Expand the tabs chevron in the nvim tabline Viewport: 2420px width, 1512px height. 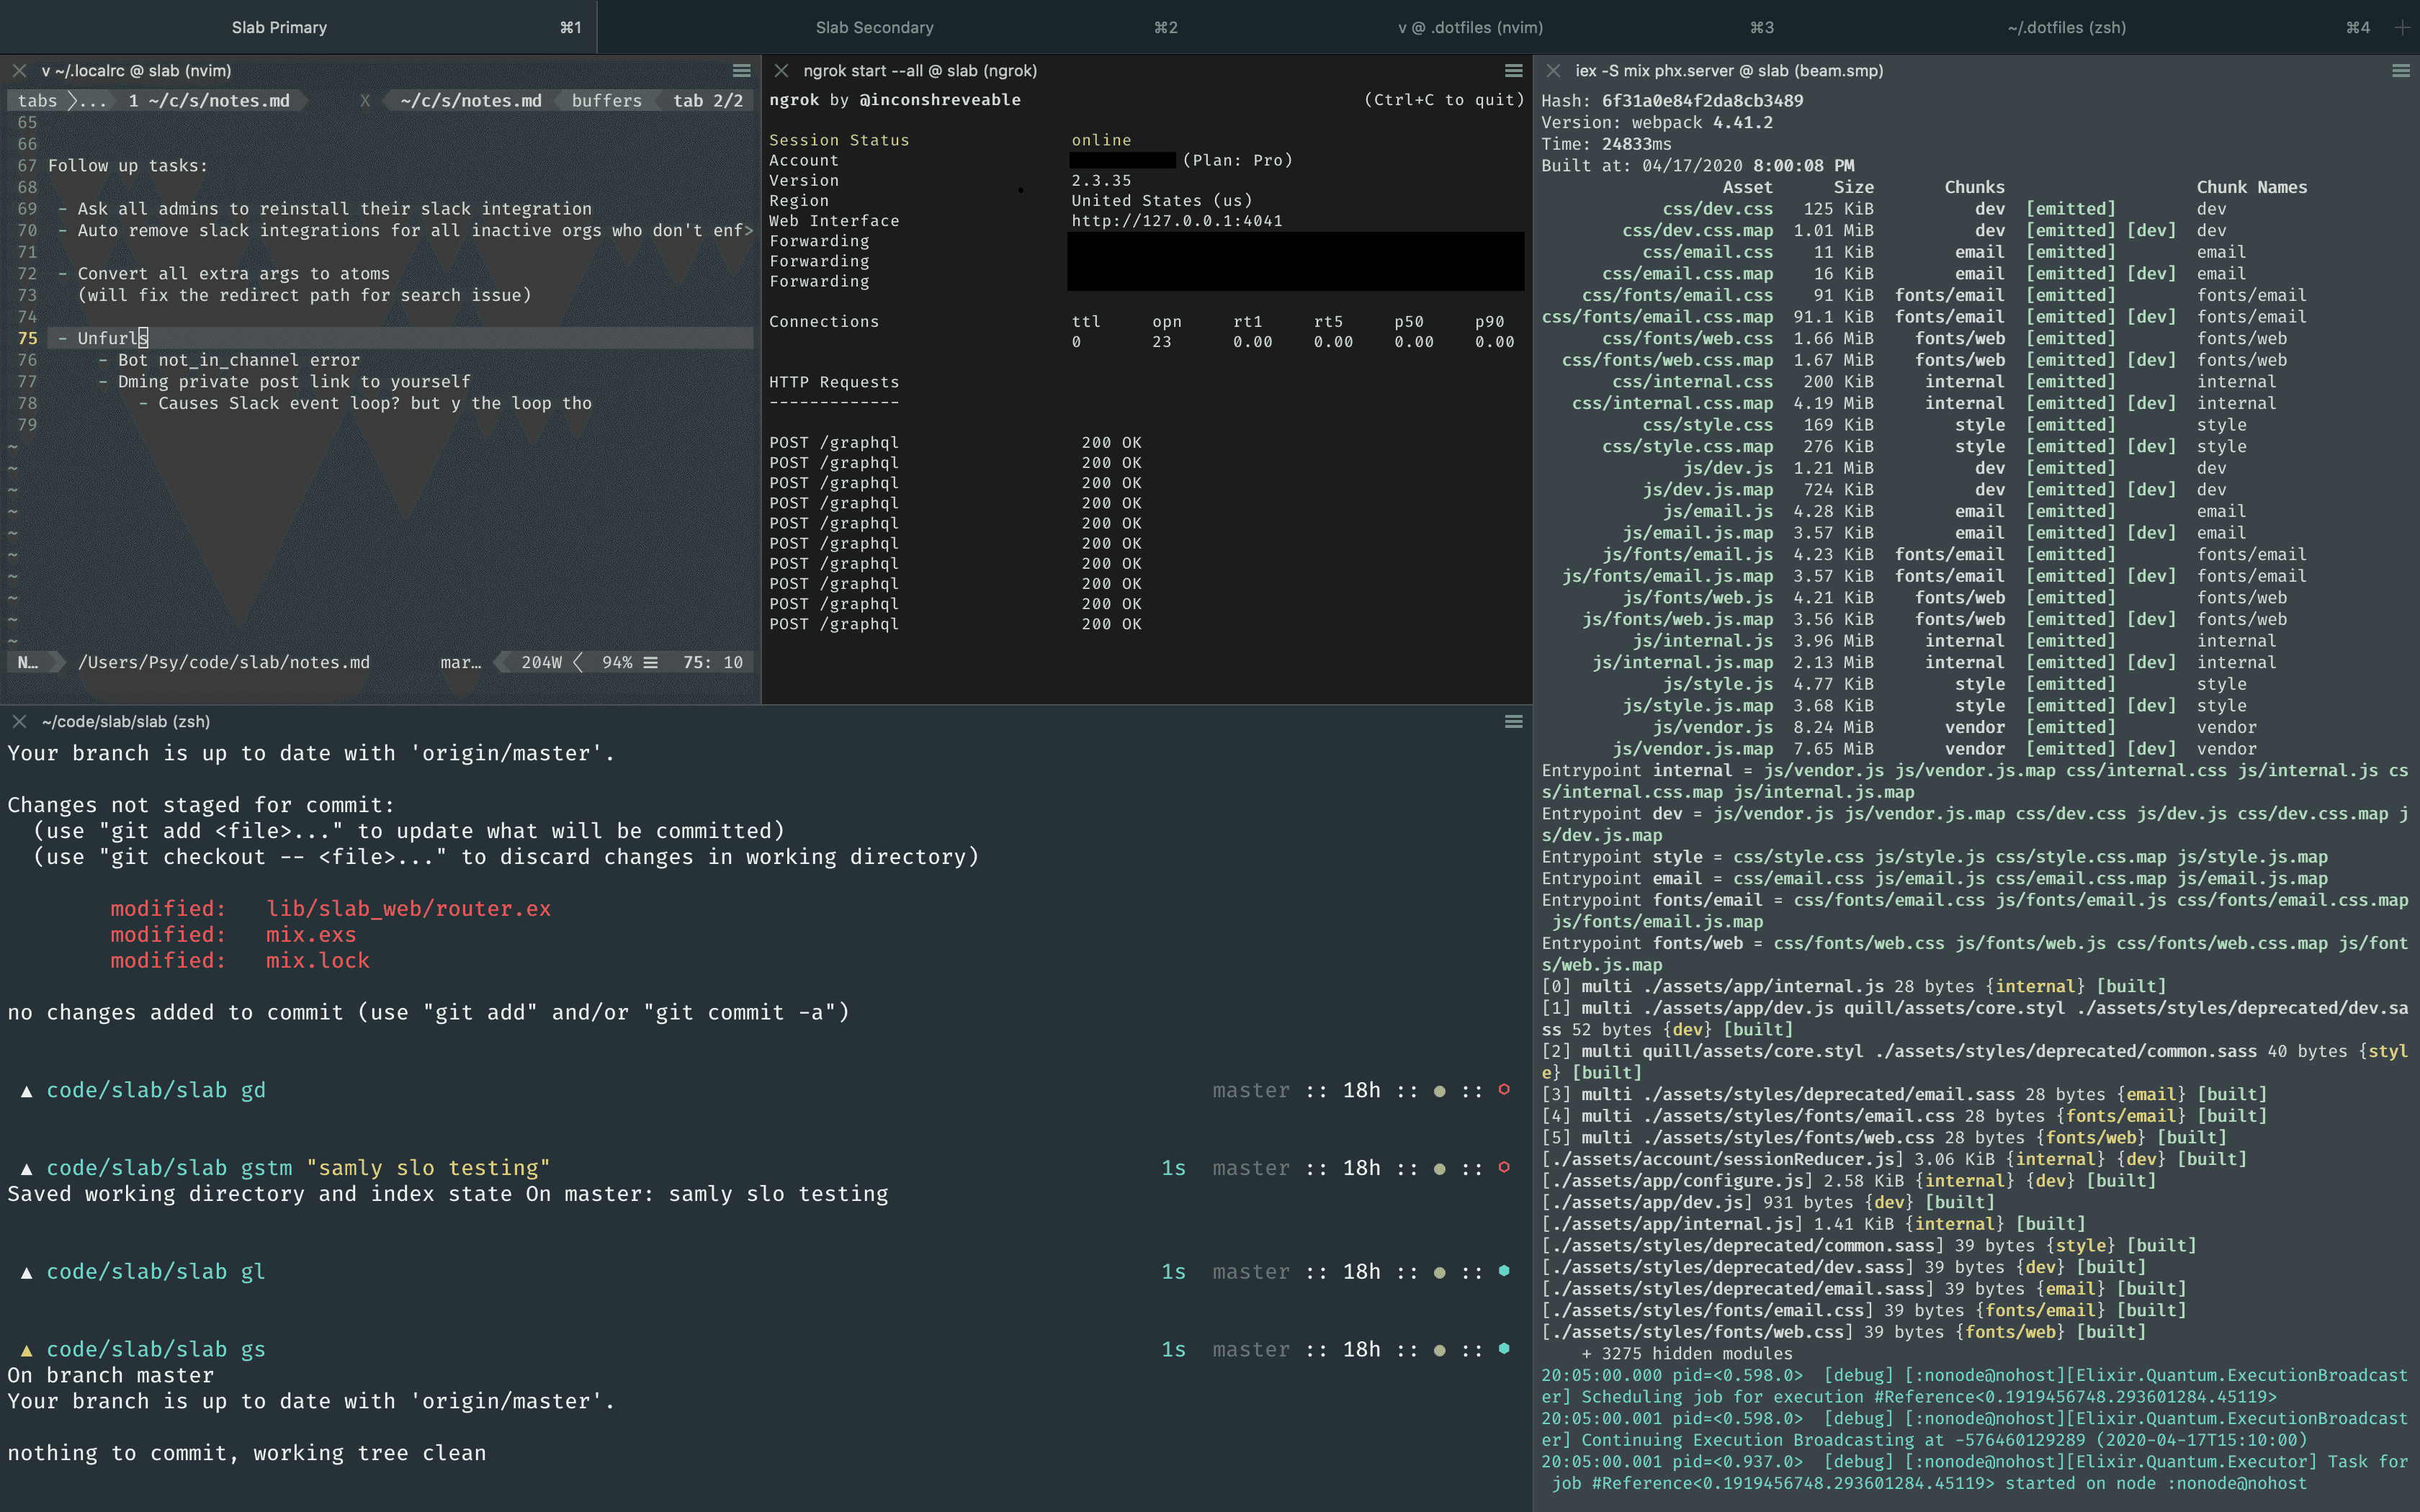tap(72, 100)
